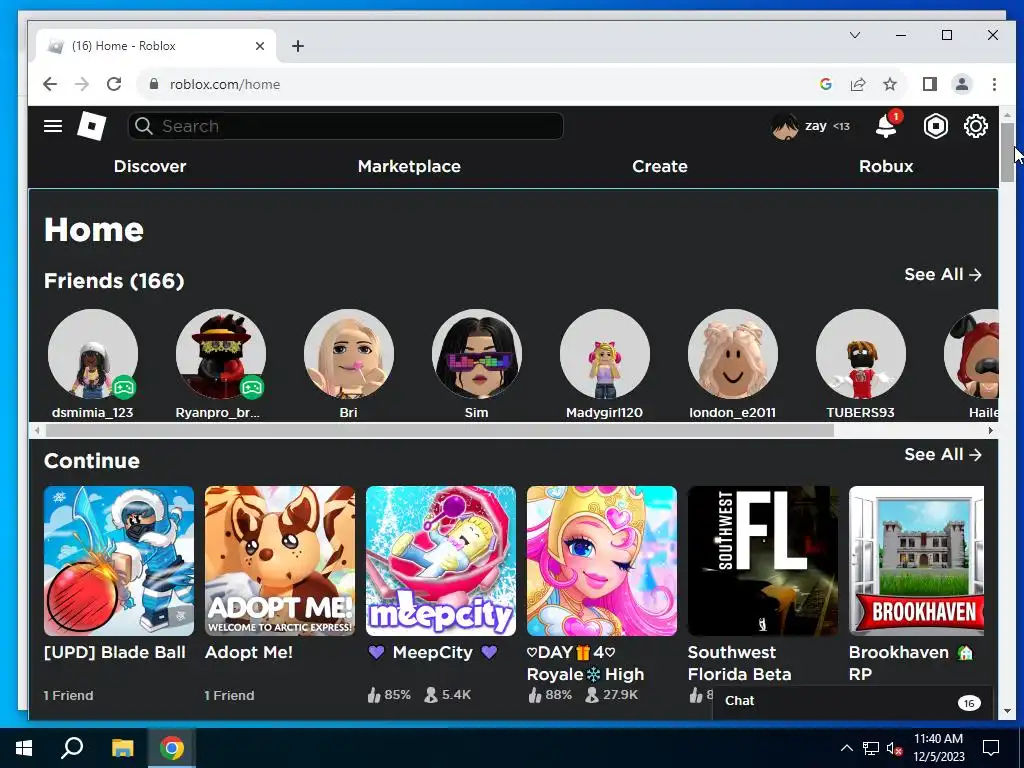
Task: Open File Explorer from the taskbar
Action: click(x=122, y=748)
